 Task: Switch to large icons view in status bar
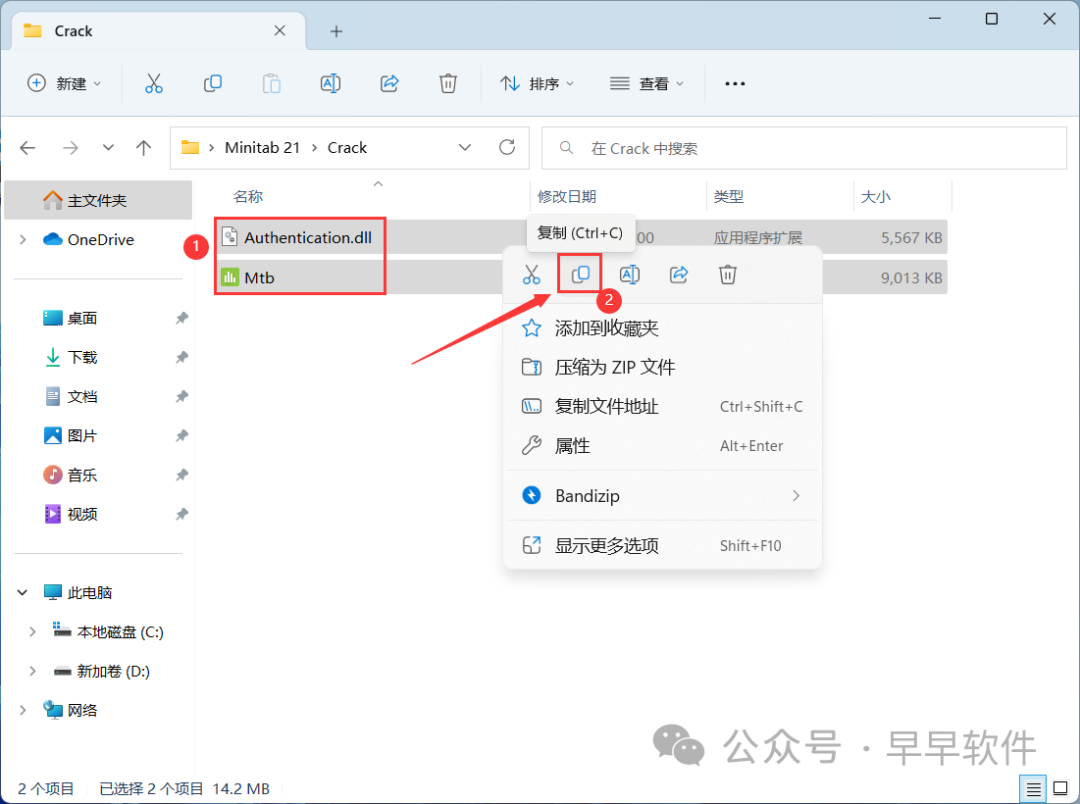1060,788
